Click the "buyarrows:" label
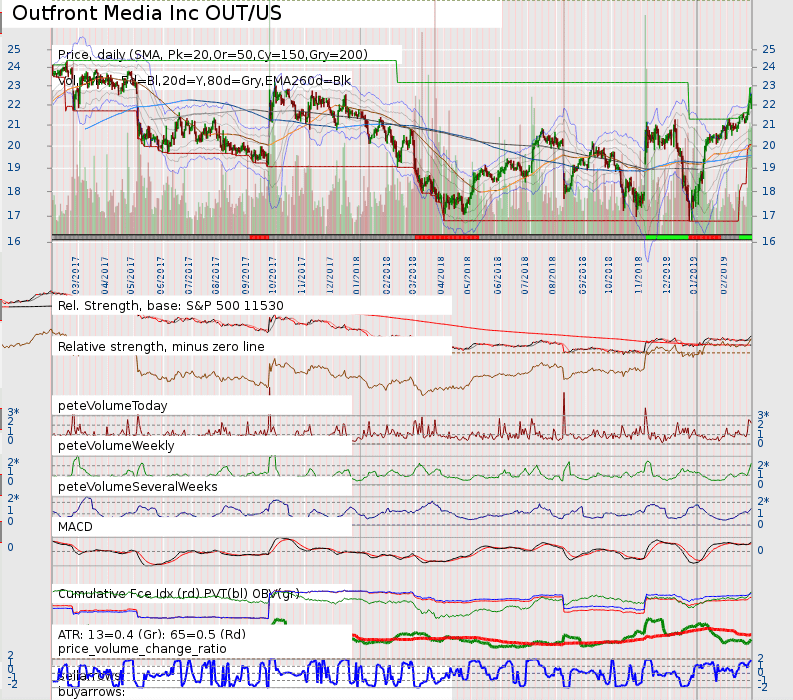The height and width of the screenshot is (700, 793). 92,692
